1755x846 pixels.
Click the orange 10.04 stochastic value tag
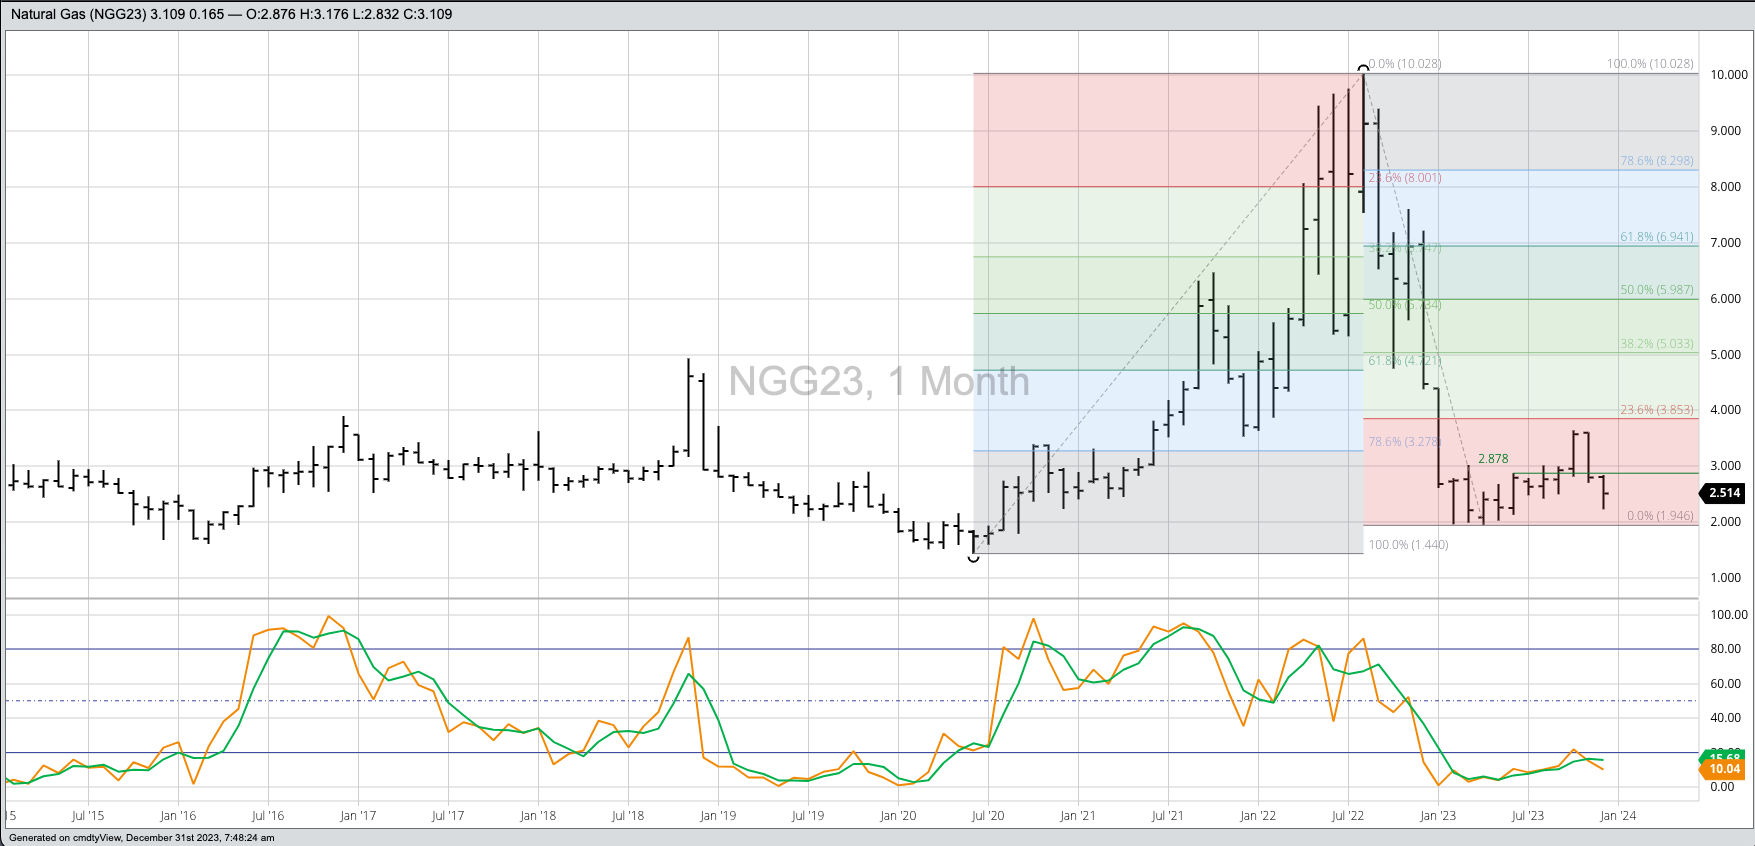[x=1723, y=769]
